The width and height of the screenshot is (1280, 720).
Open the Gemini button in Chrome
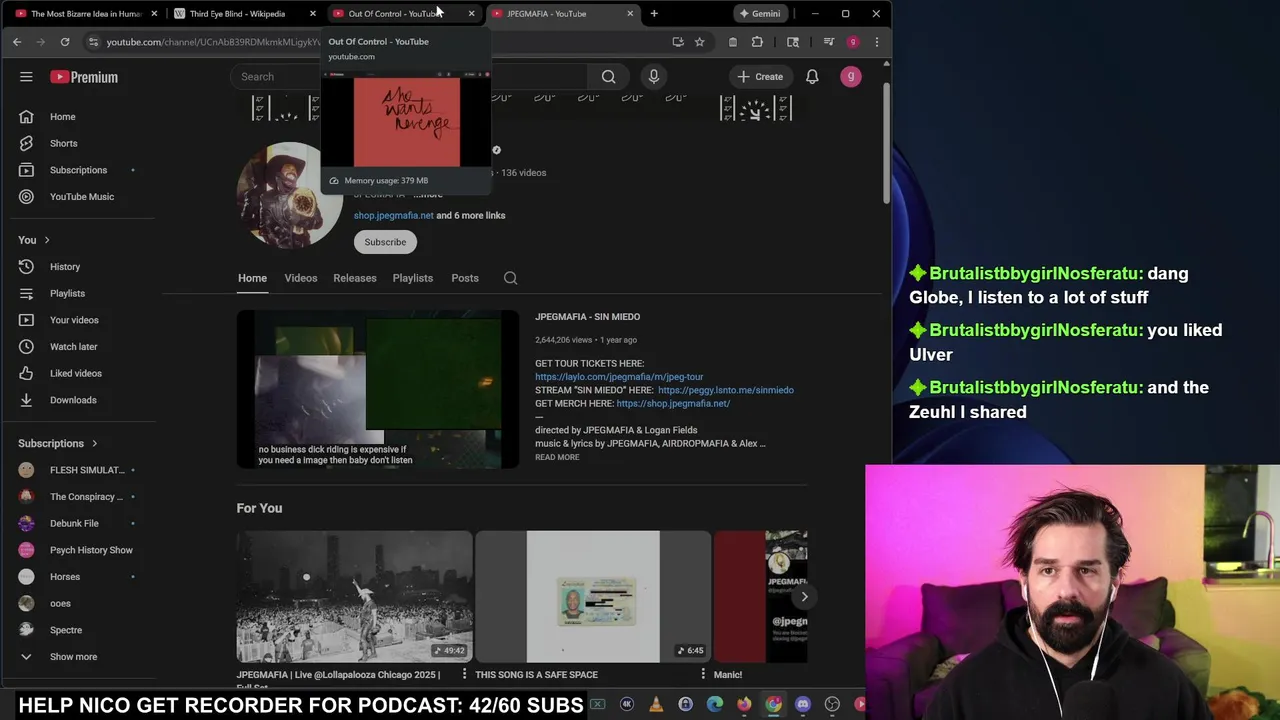[759, 14]
